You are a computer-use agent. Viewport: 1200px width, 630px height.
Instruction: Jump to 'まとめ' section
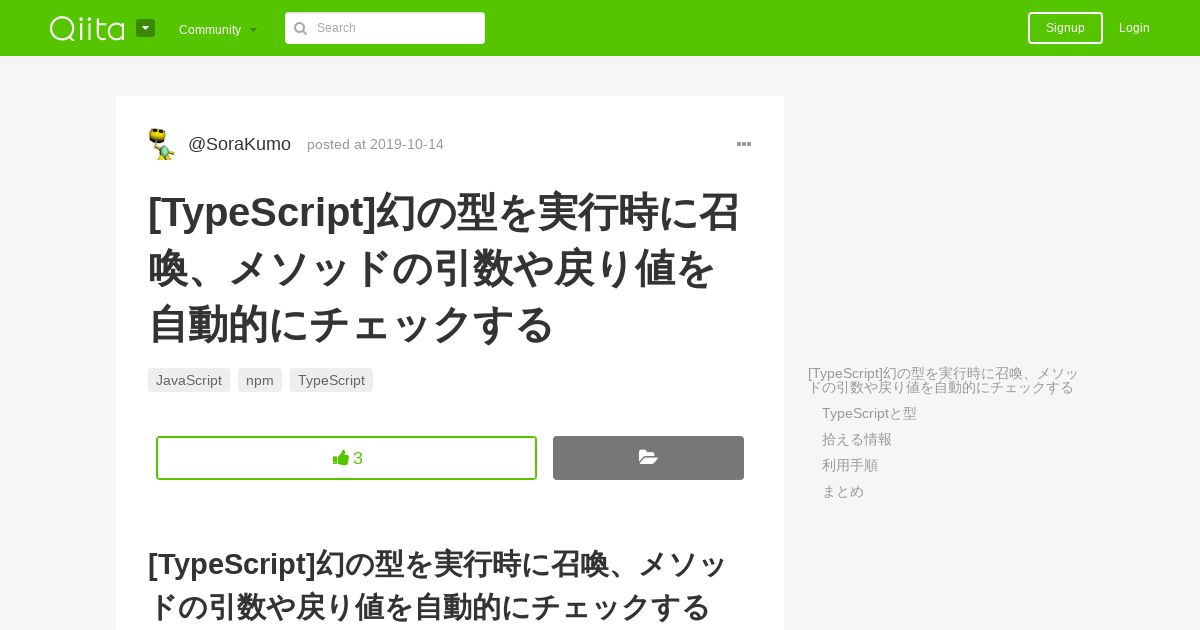pyautogui.click(x=843, y=491)
